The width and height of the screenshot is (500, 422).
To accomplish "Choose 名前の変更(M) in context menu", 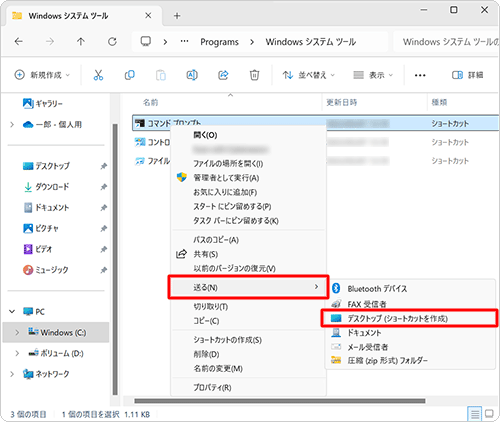I will (x=248, y=369).
